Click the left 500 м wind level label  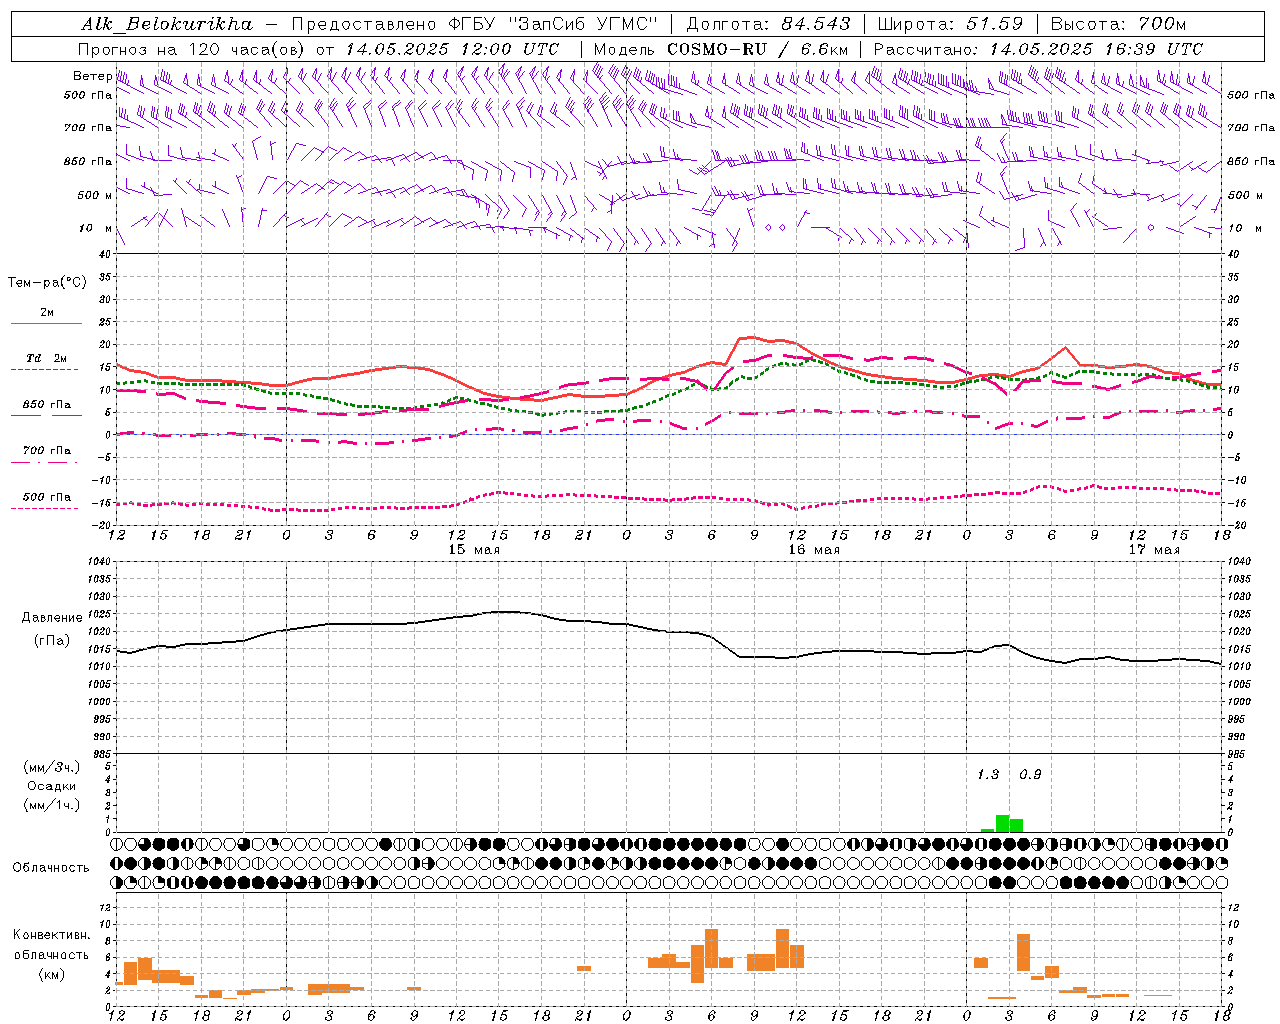[95, 195]
